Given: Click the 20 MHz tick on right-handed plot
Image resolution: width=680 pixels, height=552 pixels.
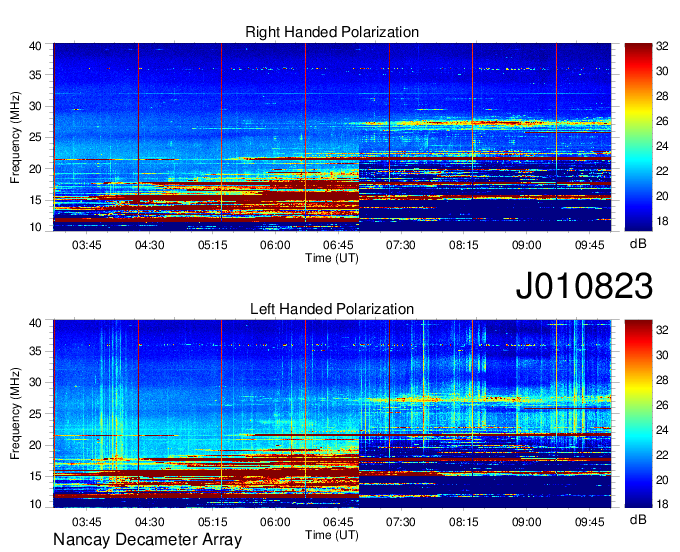Looking at the screenshot, I should click(35, 169).
